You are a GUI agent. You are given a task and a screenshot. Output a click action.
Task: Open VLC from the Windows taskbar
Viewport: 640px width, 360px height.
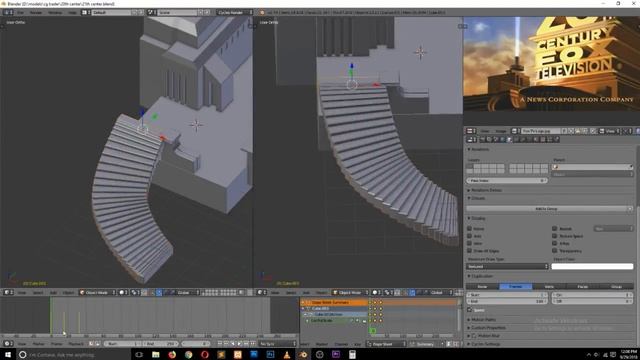click(287, 355)
